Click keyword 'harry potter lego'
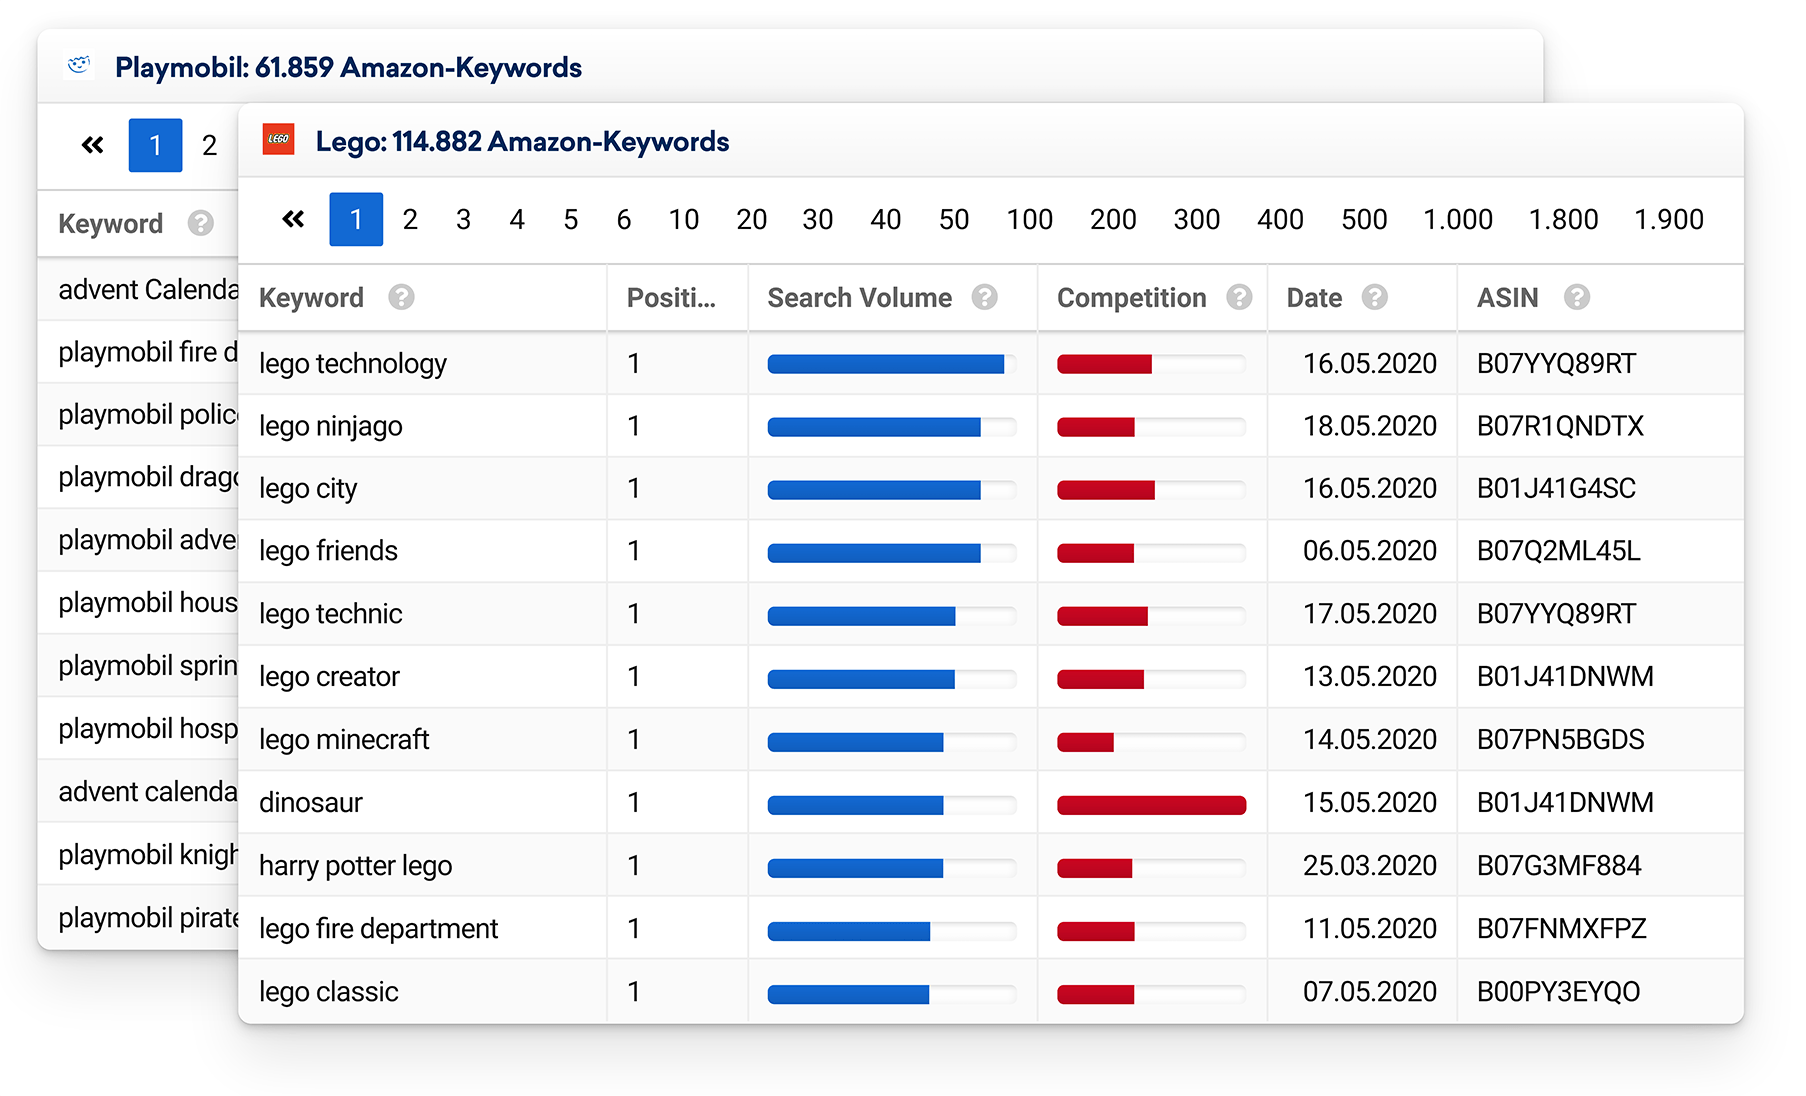Image resolution: width=1806 pixels, height=1096 pixels. (356, 866)
